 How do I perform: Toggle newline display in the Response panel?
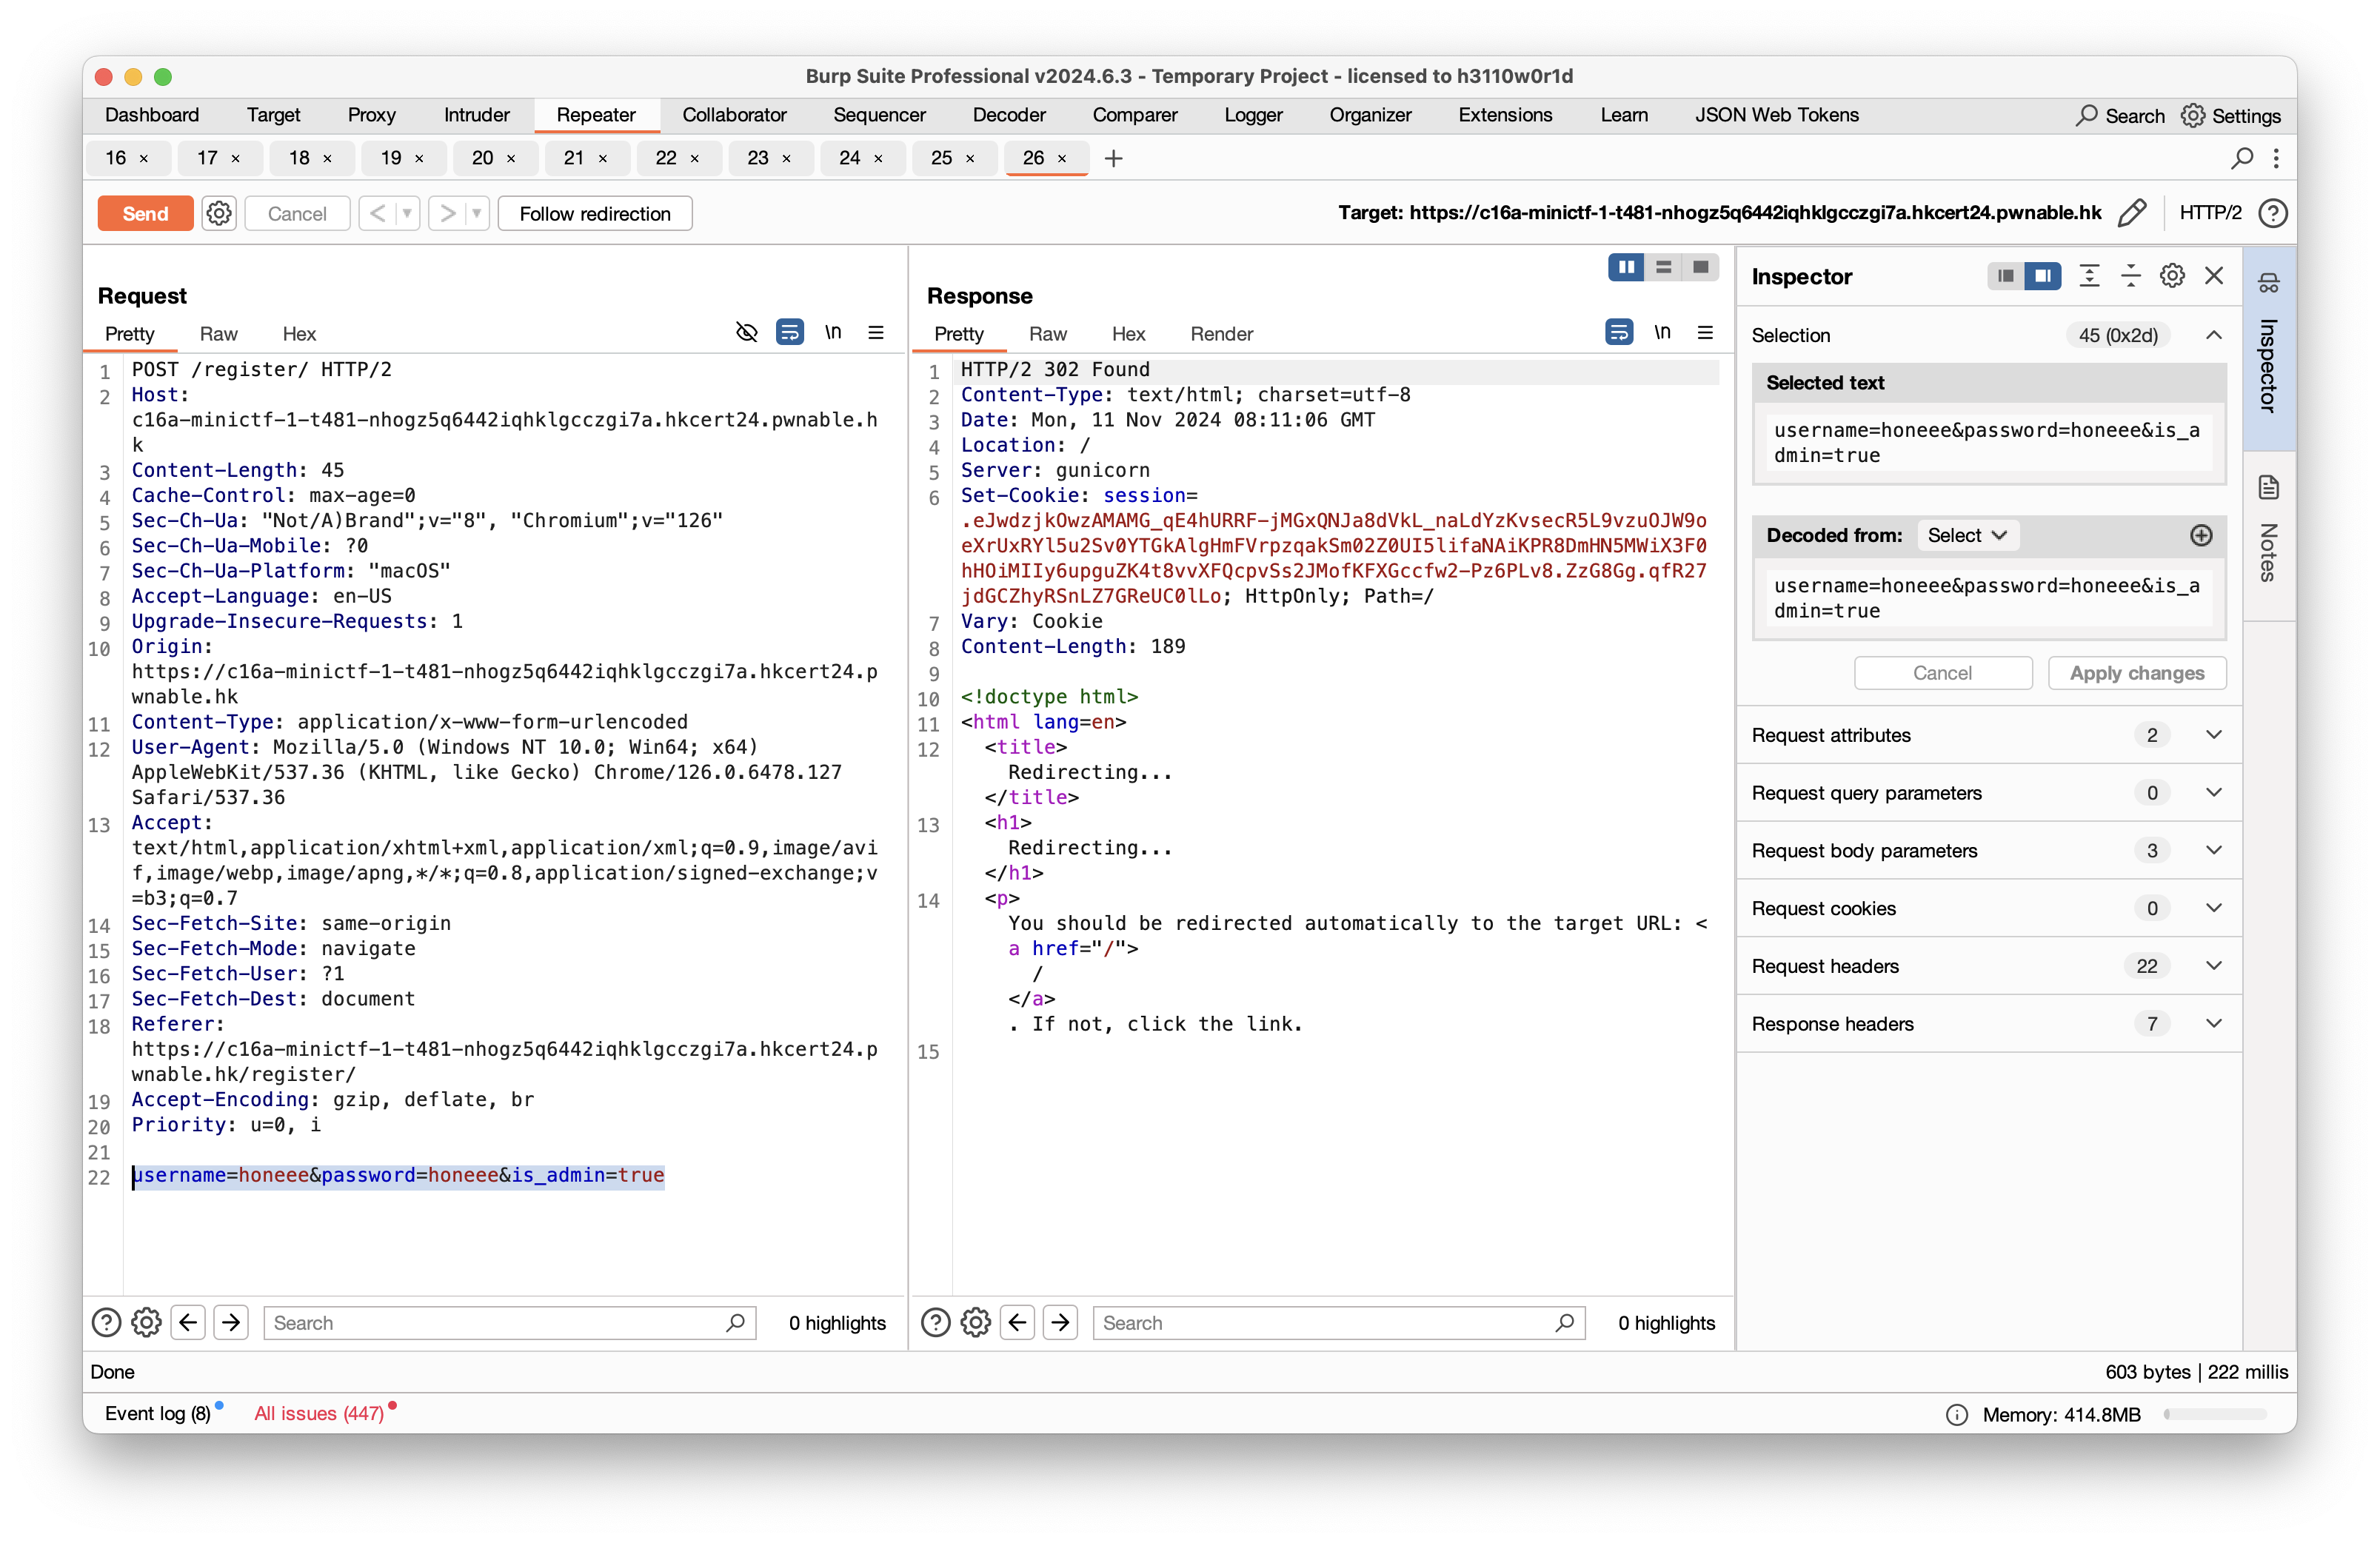click(1661, 332)
